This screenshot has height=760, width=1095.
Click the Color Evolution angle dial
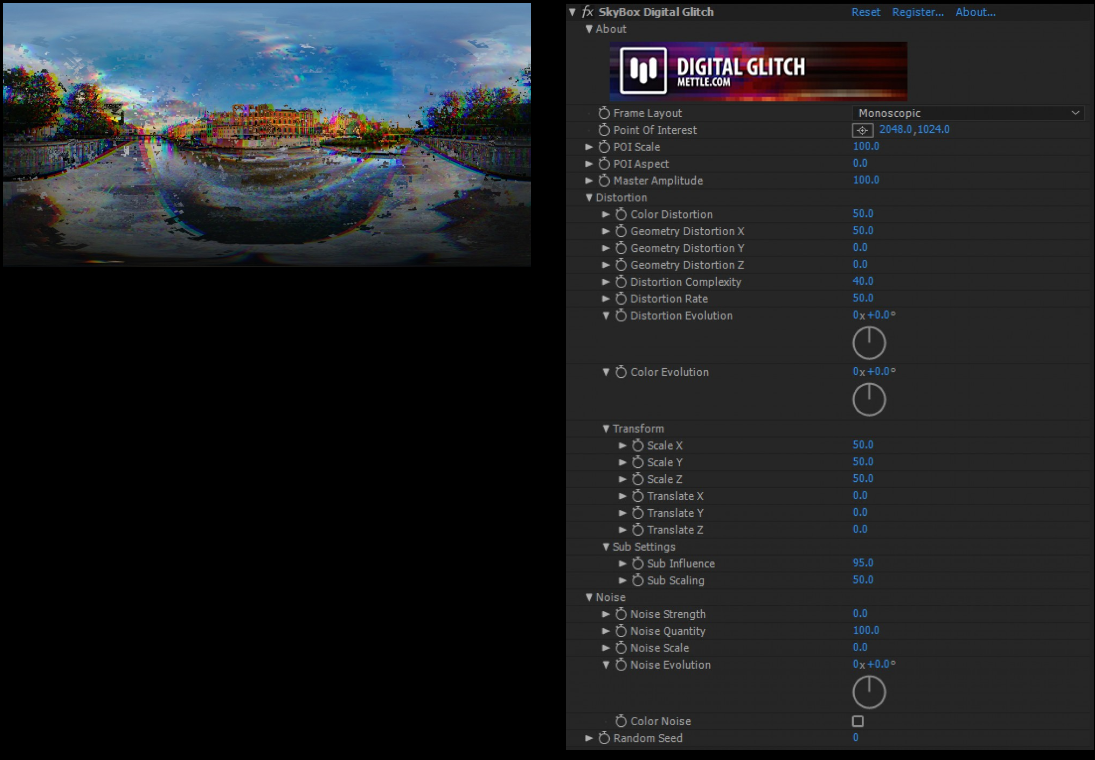click(x=869, y=400)
